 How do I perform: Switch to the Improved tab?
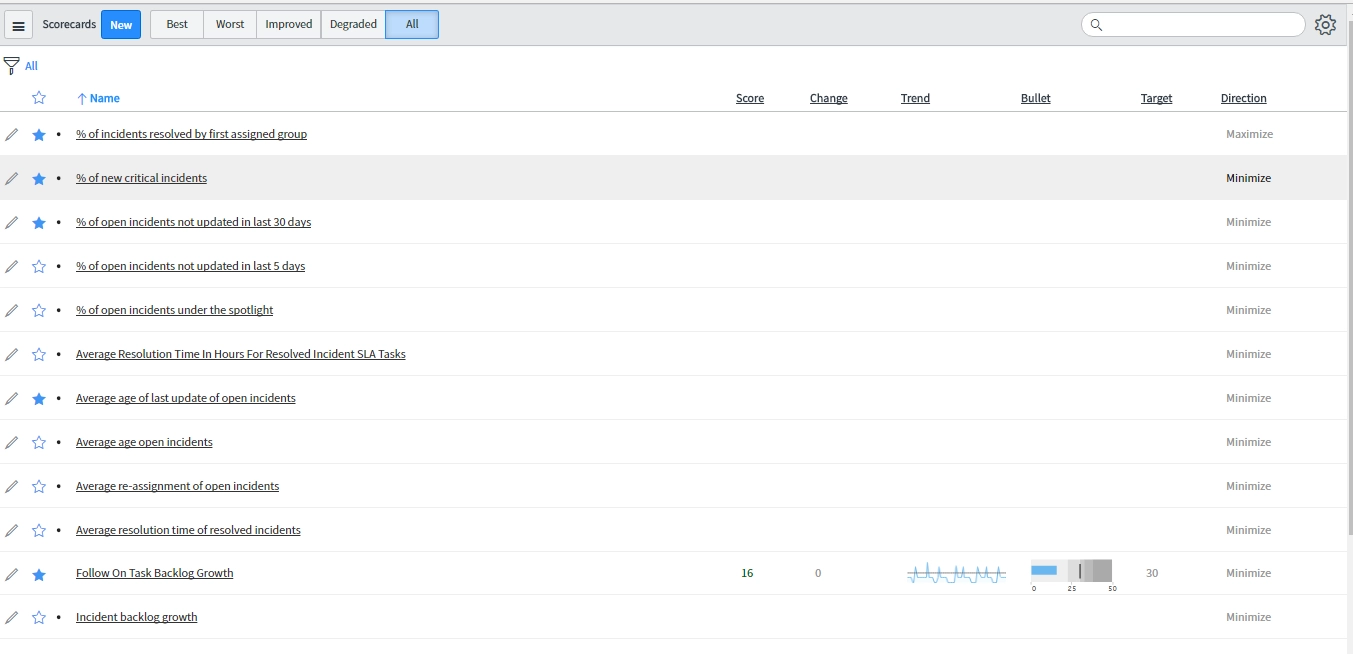pyautogui.click(x=288, y=25)
